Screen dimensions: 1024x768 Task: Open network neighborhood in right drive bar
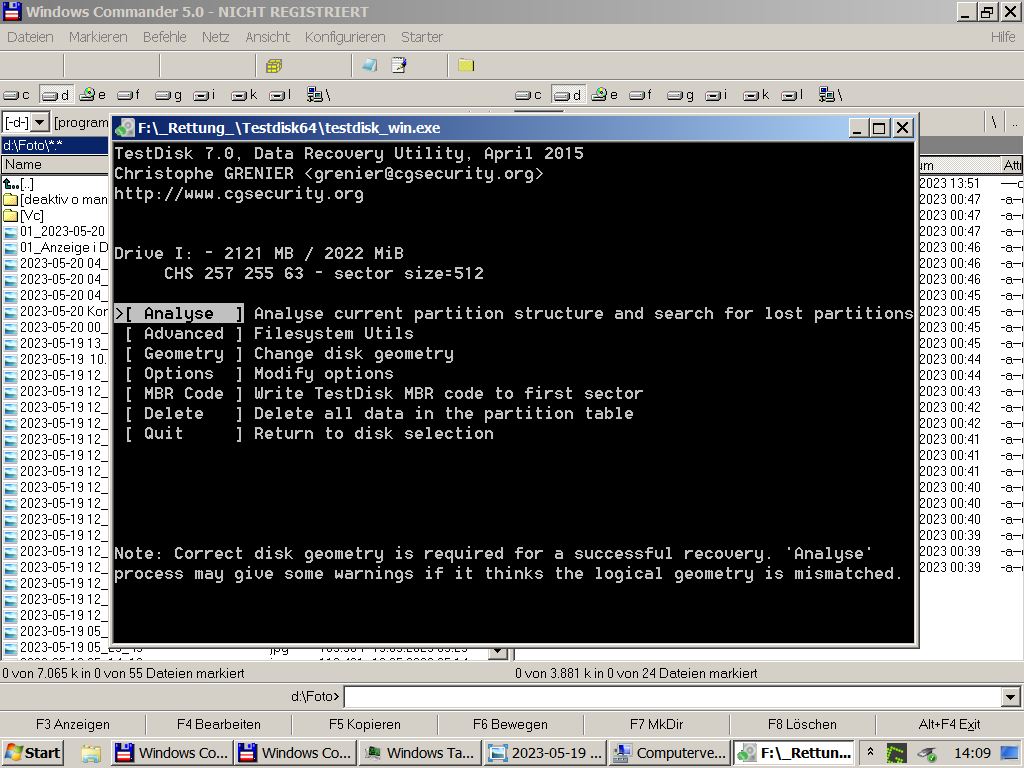(831, 95)
